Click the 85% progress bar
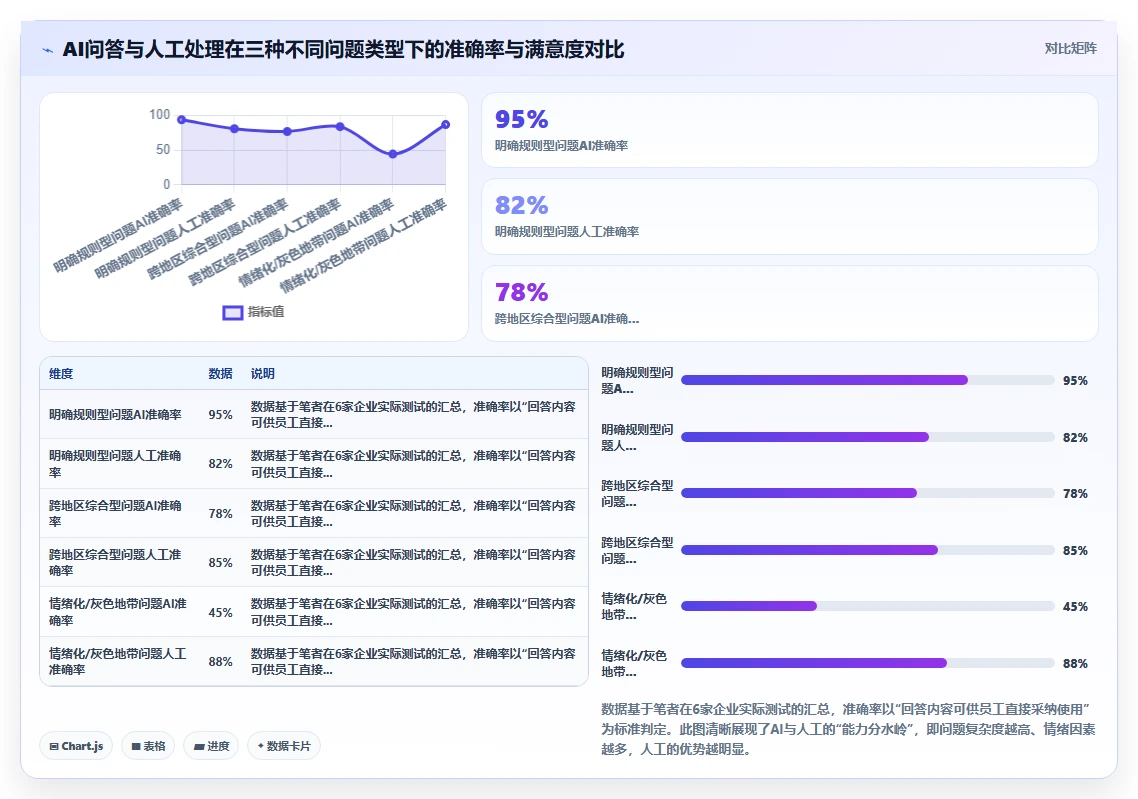 point(867,550)
